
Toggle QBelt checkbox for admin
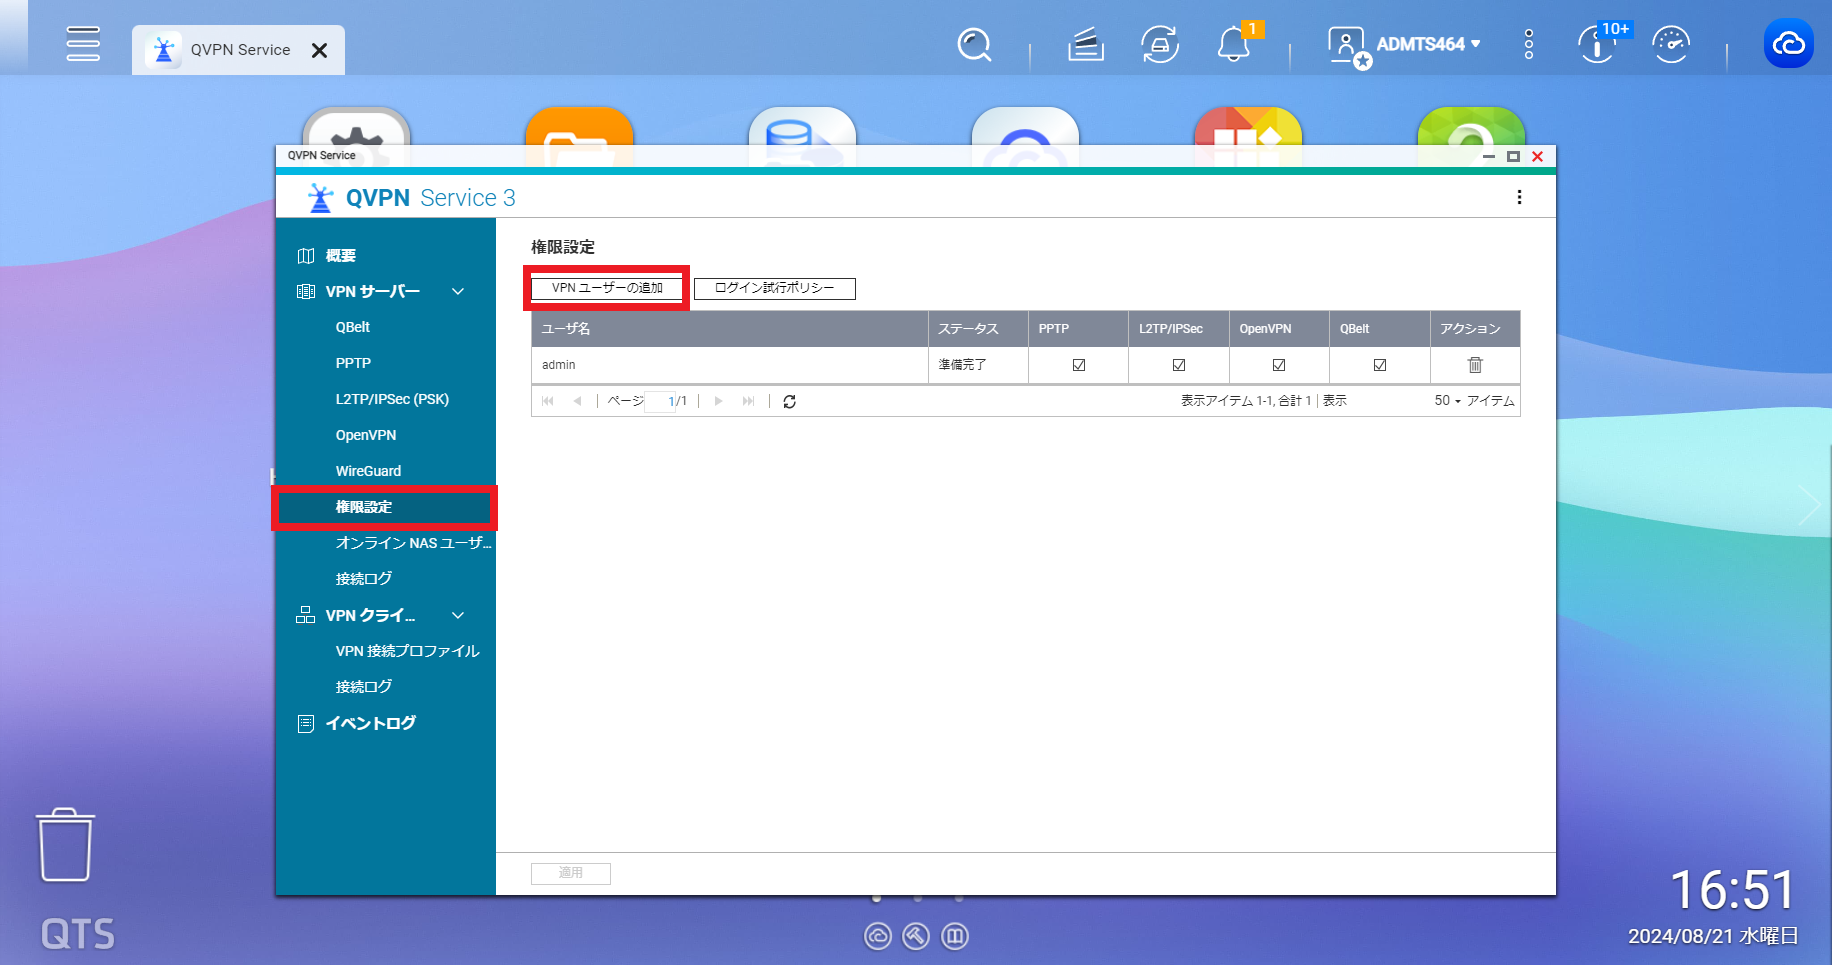[x=1380, y=365]
